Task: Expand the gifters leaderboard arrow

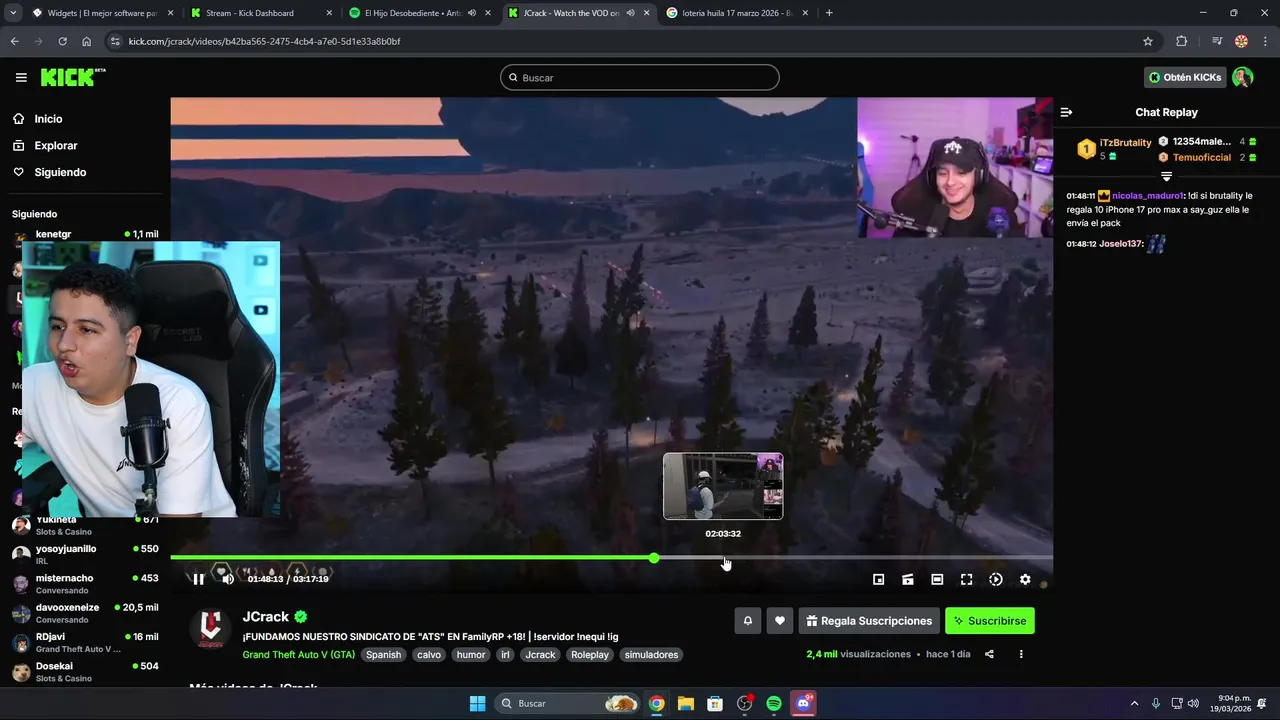Action: point(1166,176)
